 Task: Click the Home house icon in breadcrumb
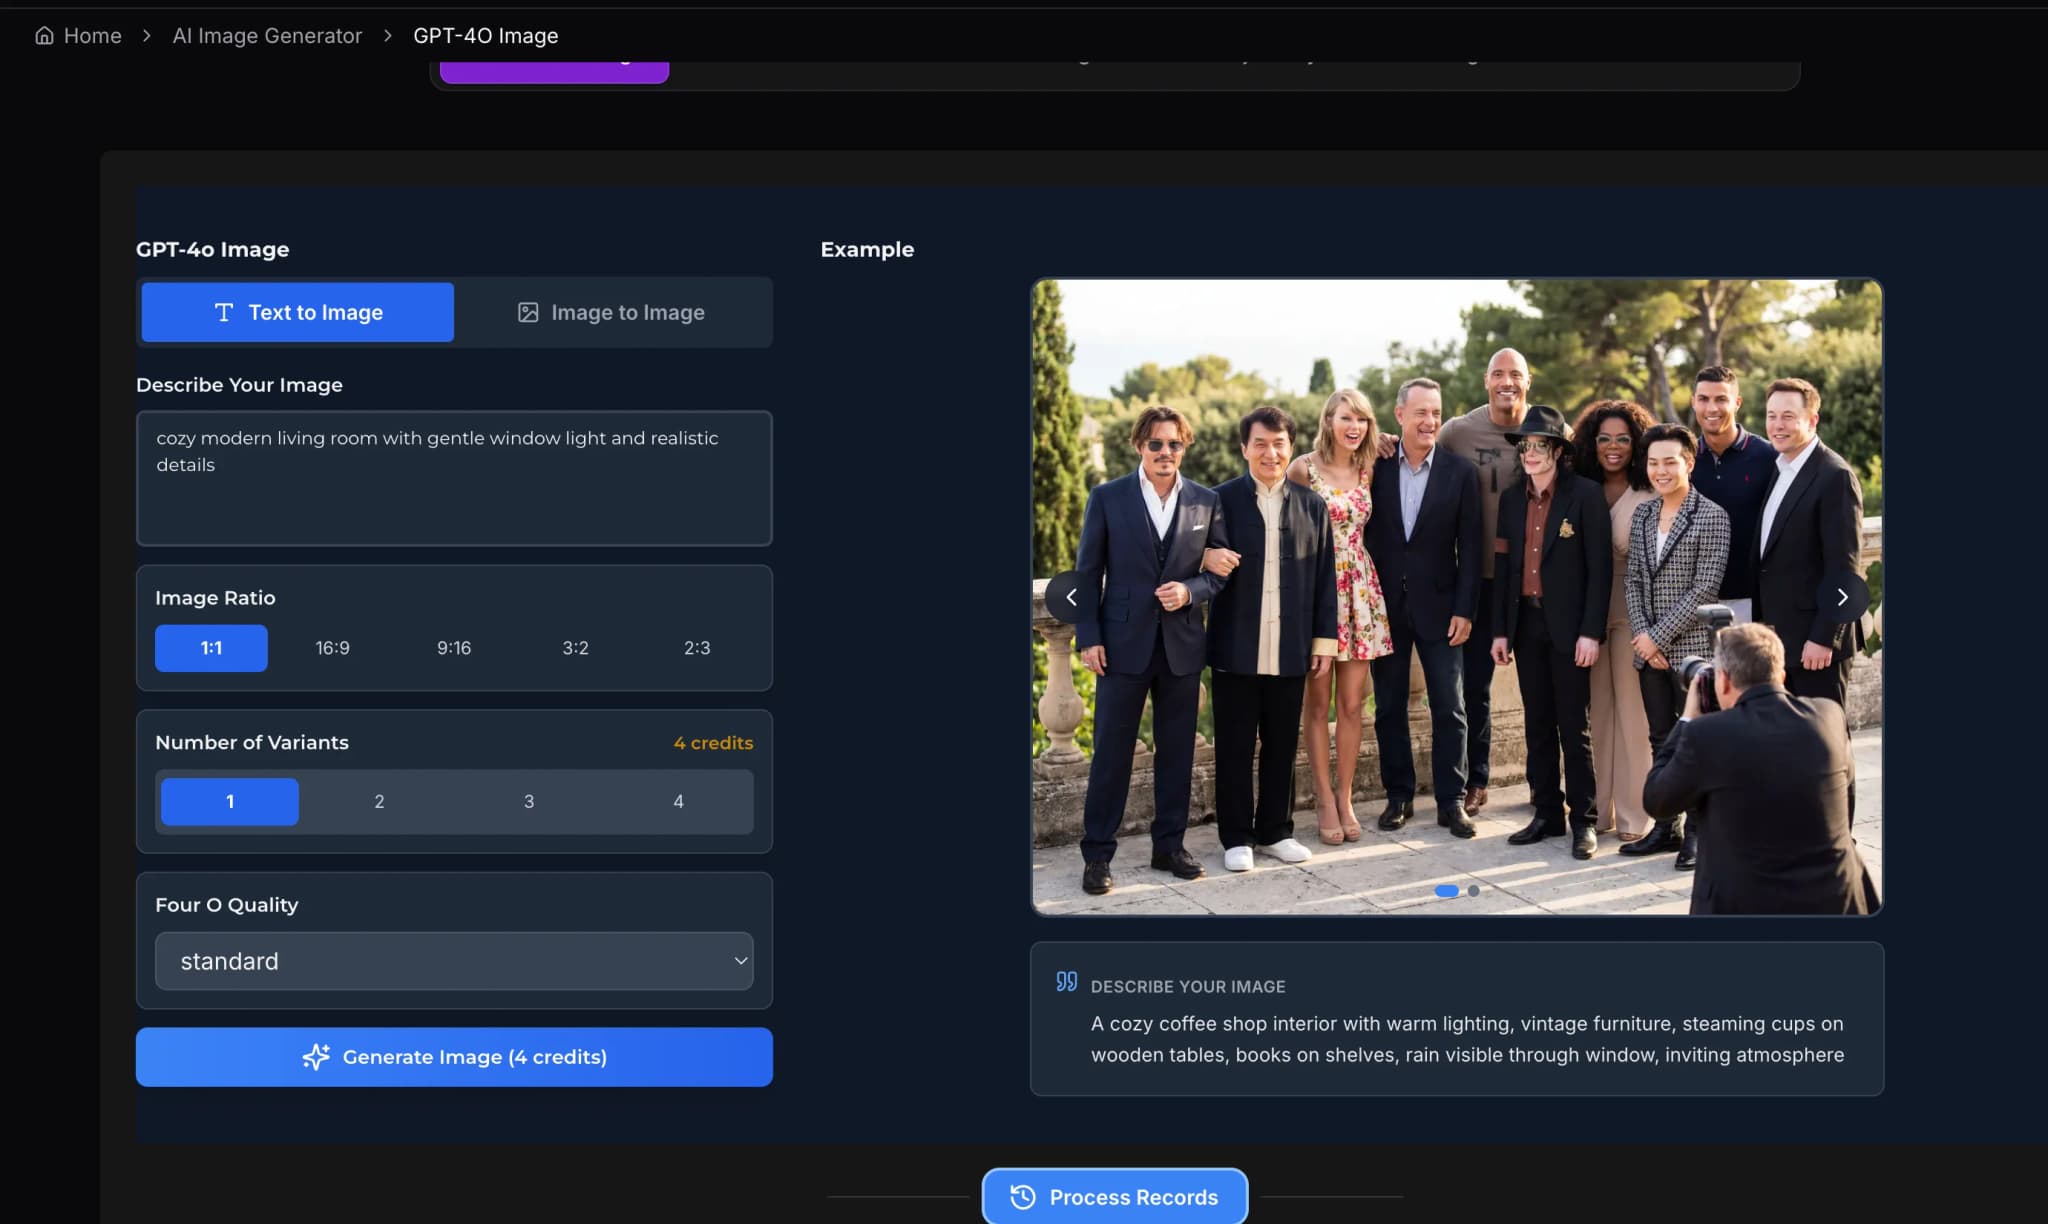point(44,36)
